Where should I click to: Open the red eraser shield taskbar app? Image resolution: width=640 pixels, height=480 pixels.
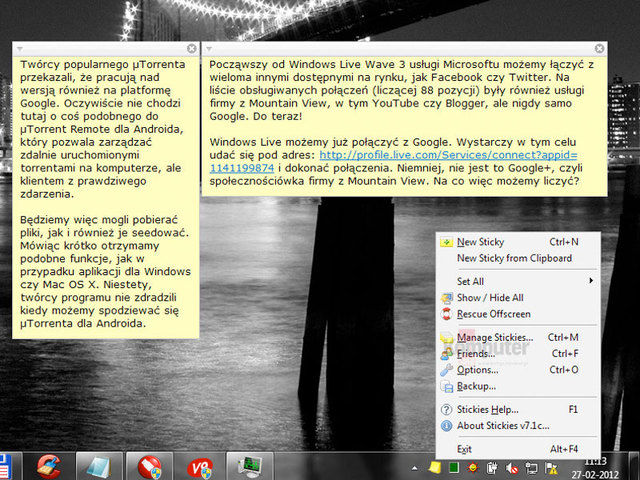click(x=149, y=466)
